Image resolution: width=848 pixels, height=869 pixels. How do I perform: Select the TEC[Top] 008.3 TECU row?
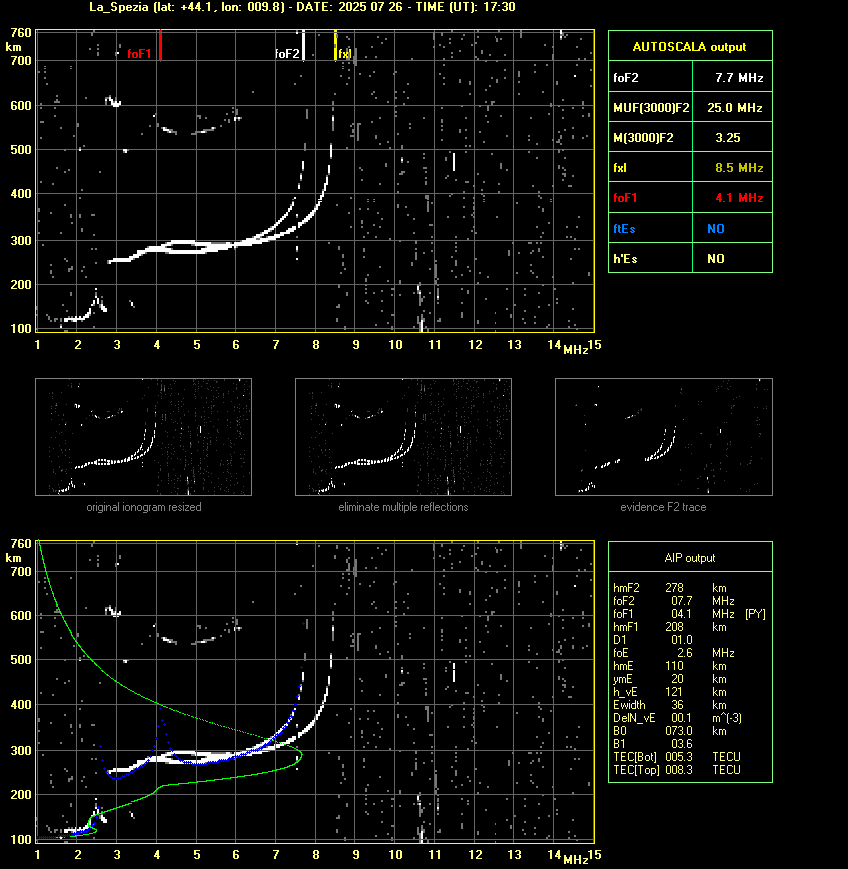pyautogui.click(x=677, y=770)
